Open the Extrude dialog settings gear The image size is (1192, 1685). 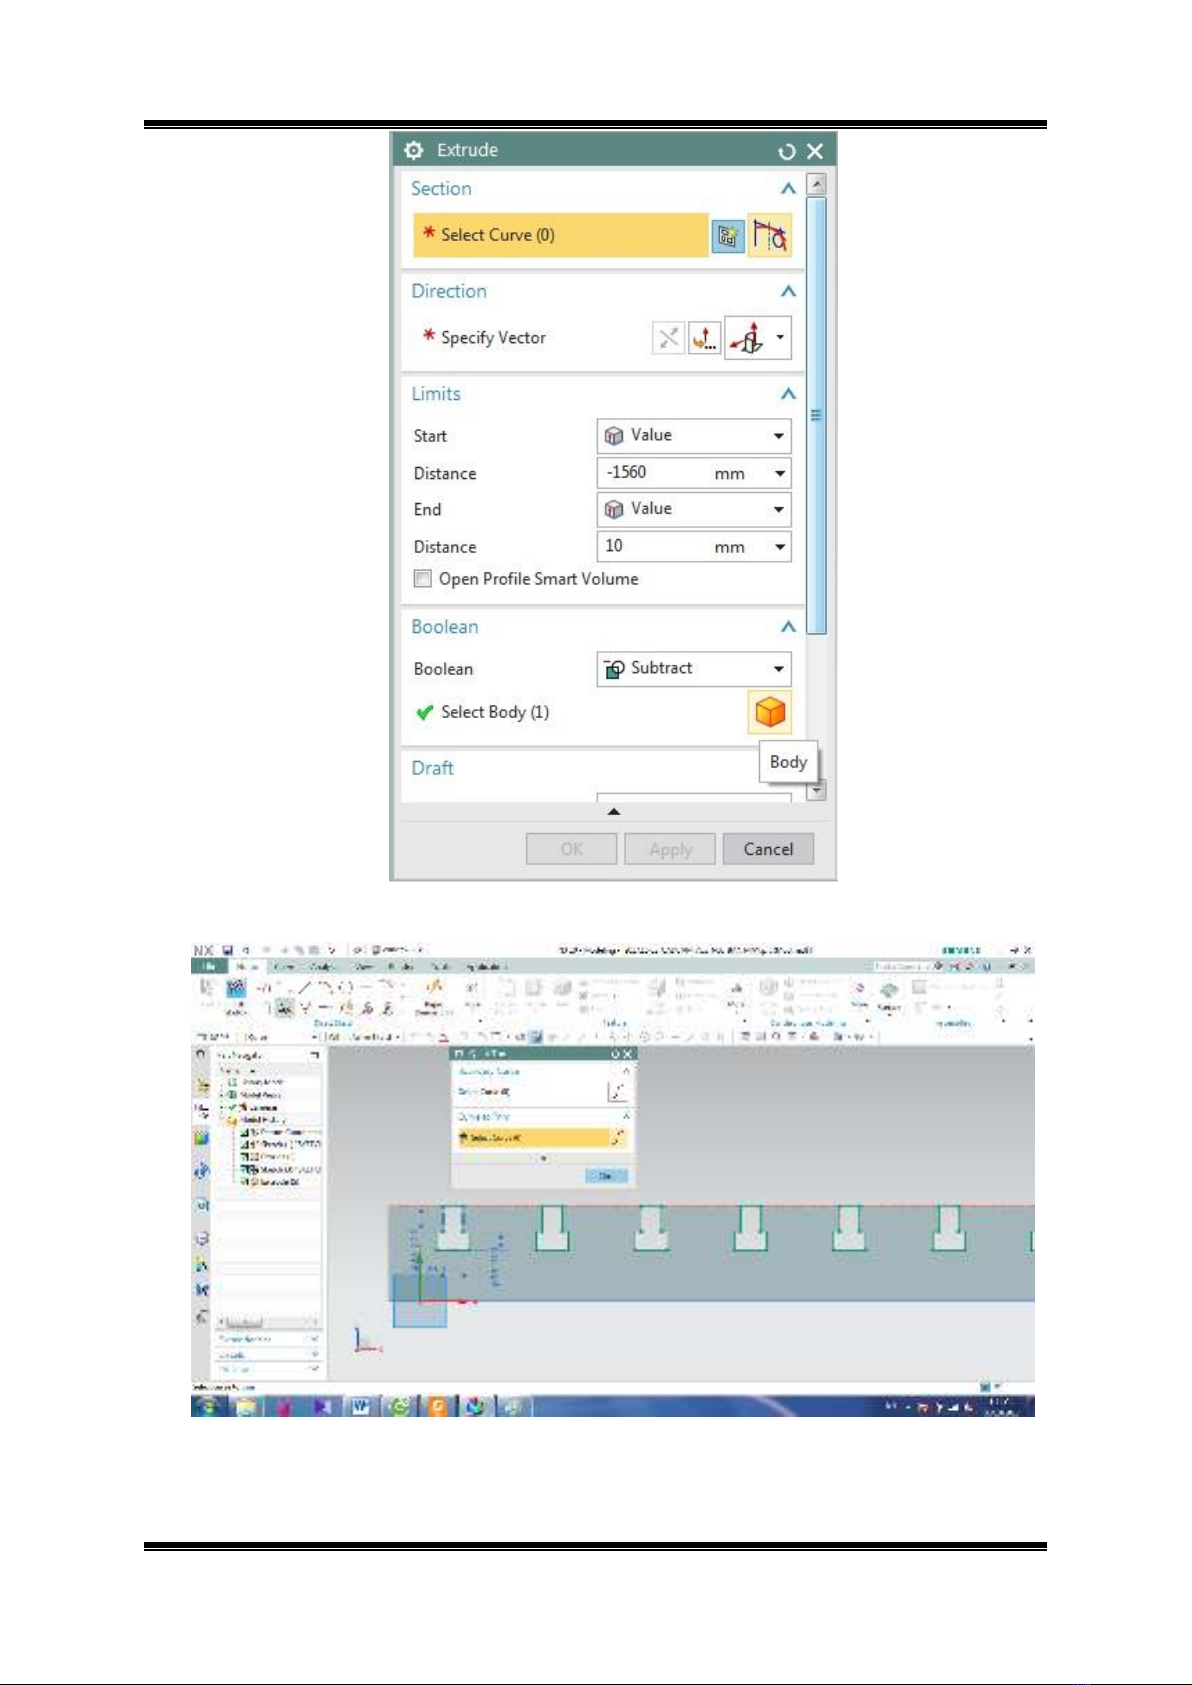[414, 150]
